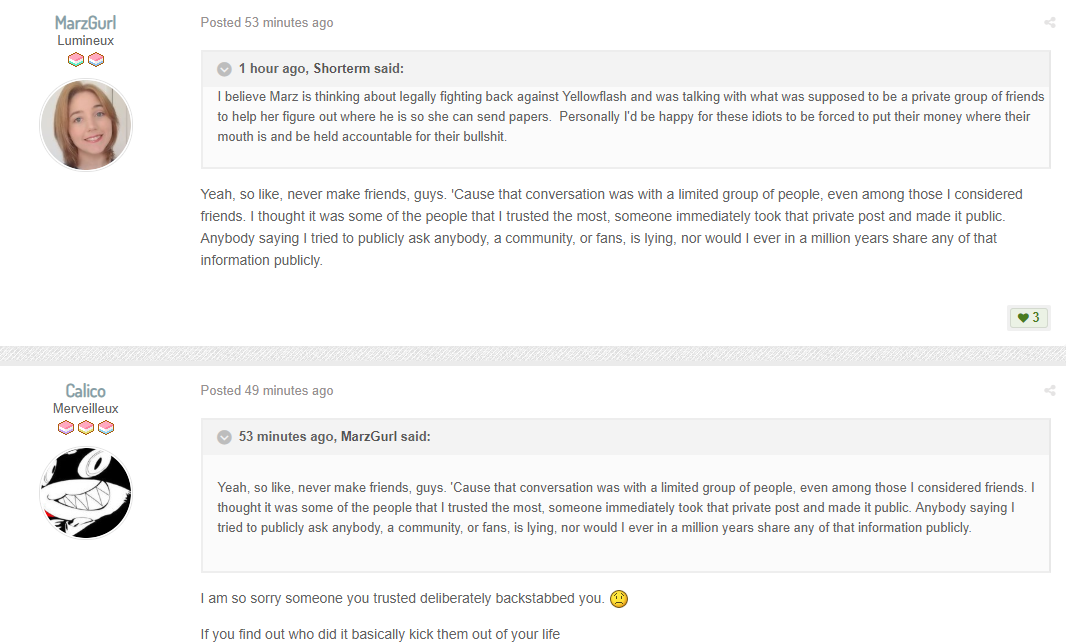Click Calico's cartoon avatar
Screen dimensions: 1066x644
tap(86, 492)
